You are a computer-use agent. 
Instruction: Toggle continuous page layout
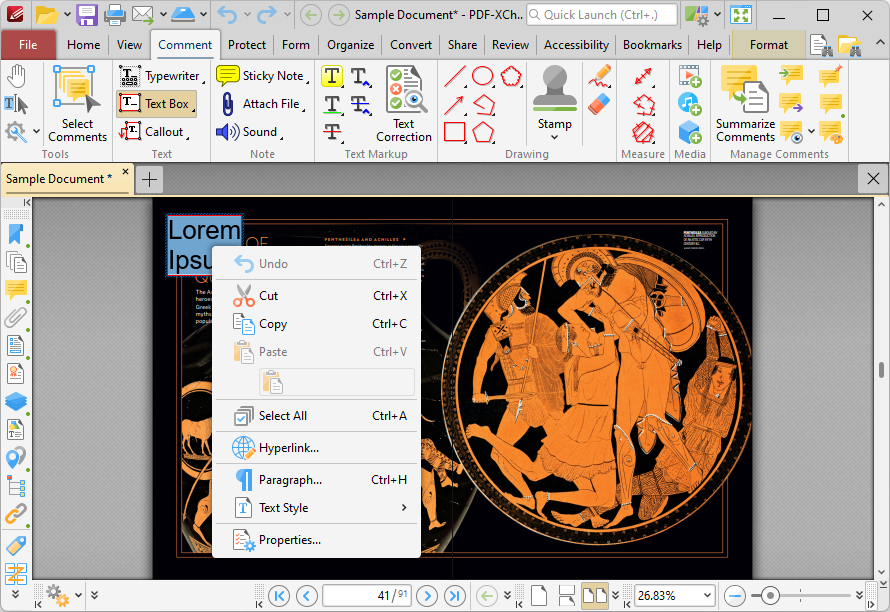tap(566, 596)
